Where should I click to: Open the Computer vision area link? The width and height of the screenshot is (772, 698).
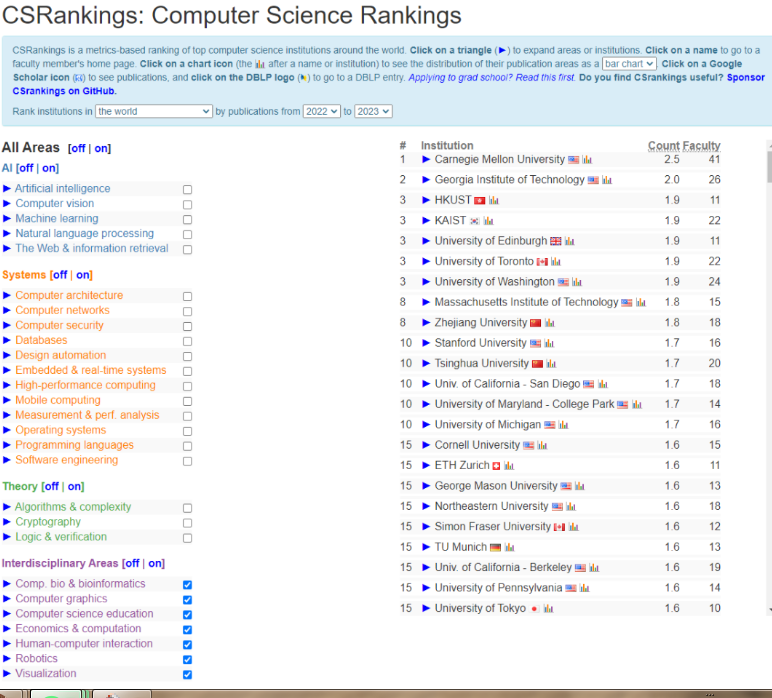tap(54, 204)
